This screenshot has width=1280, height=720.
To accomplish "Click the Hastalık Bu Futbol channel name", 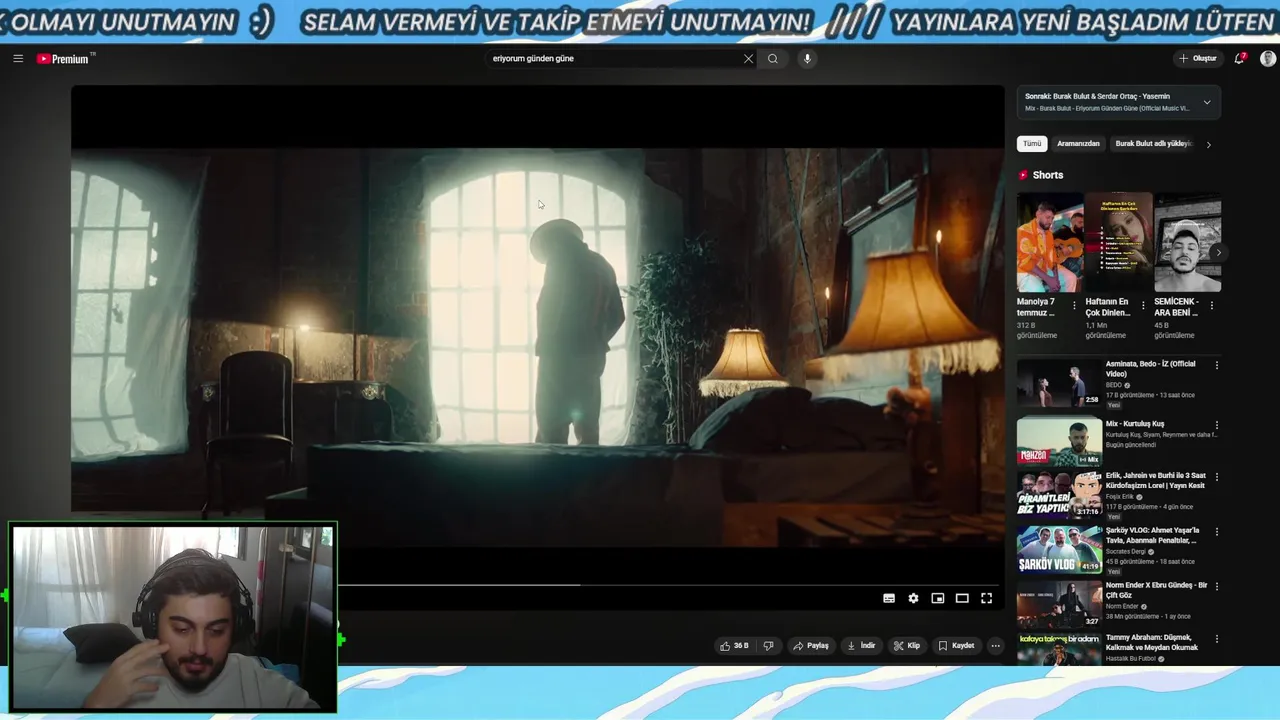I will pos(1131,659).
